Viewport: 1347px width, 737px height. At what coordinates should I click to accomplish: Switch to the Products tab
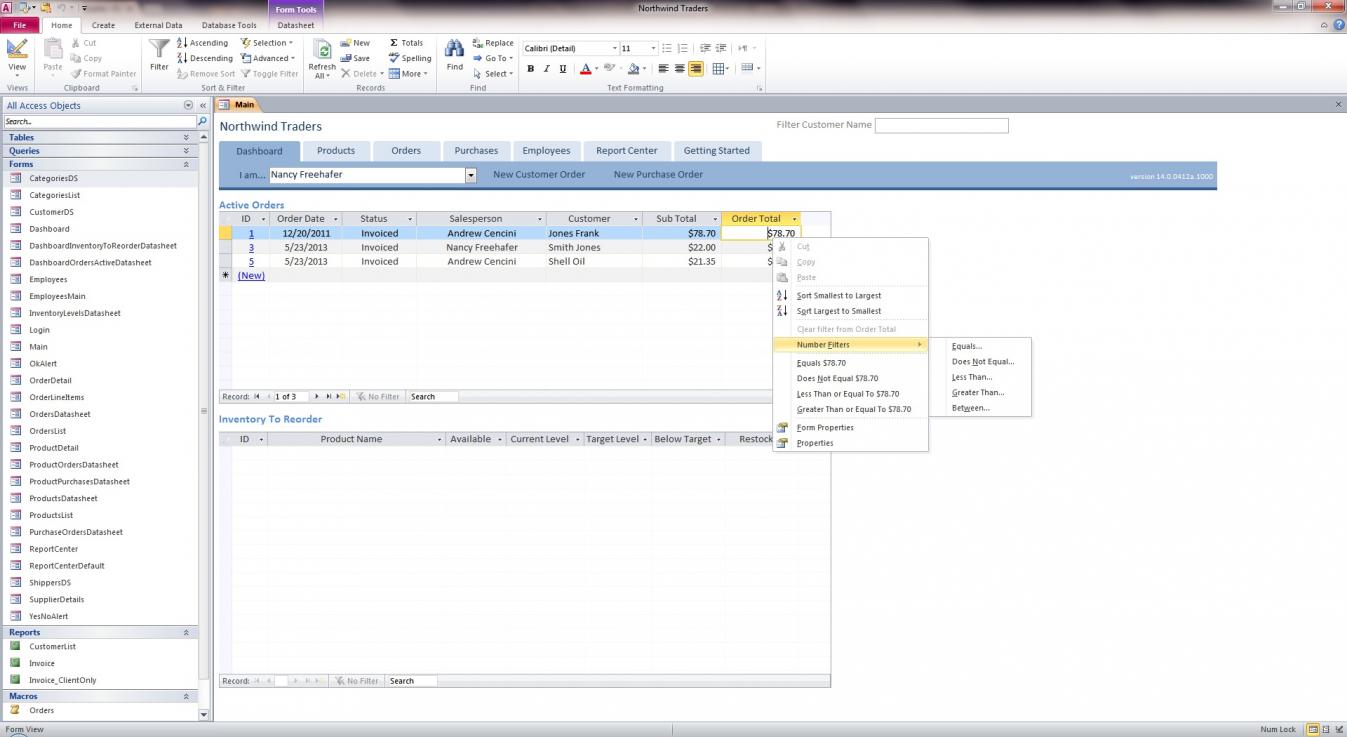(x=335, y=151)
